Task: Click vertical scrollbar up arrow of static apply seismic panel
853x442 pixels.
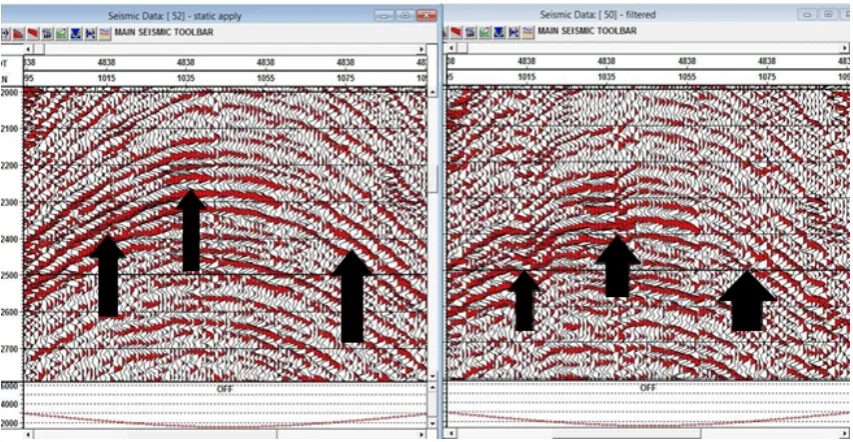Action: pos(432,93)
